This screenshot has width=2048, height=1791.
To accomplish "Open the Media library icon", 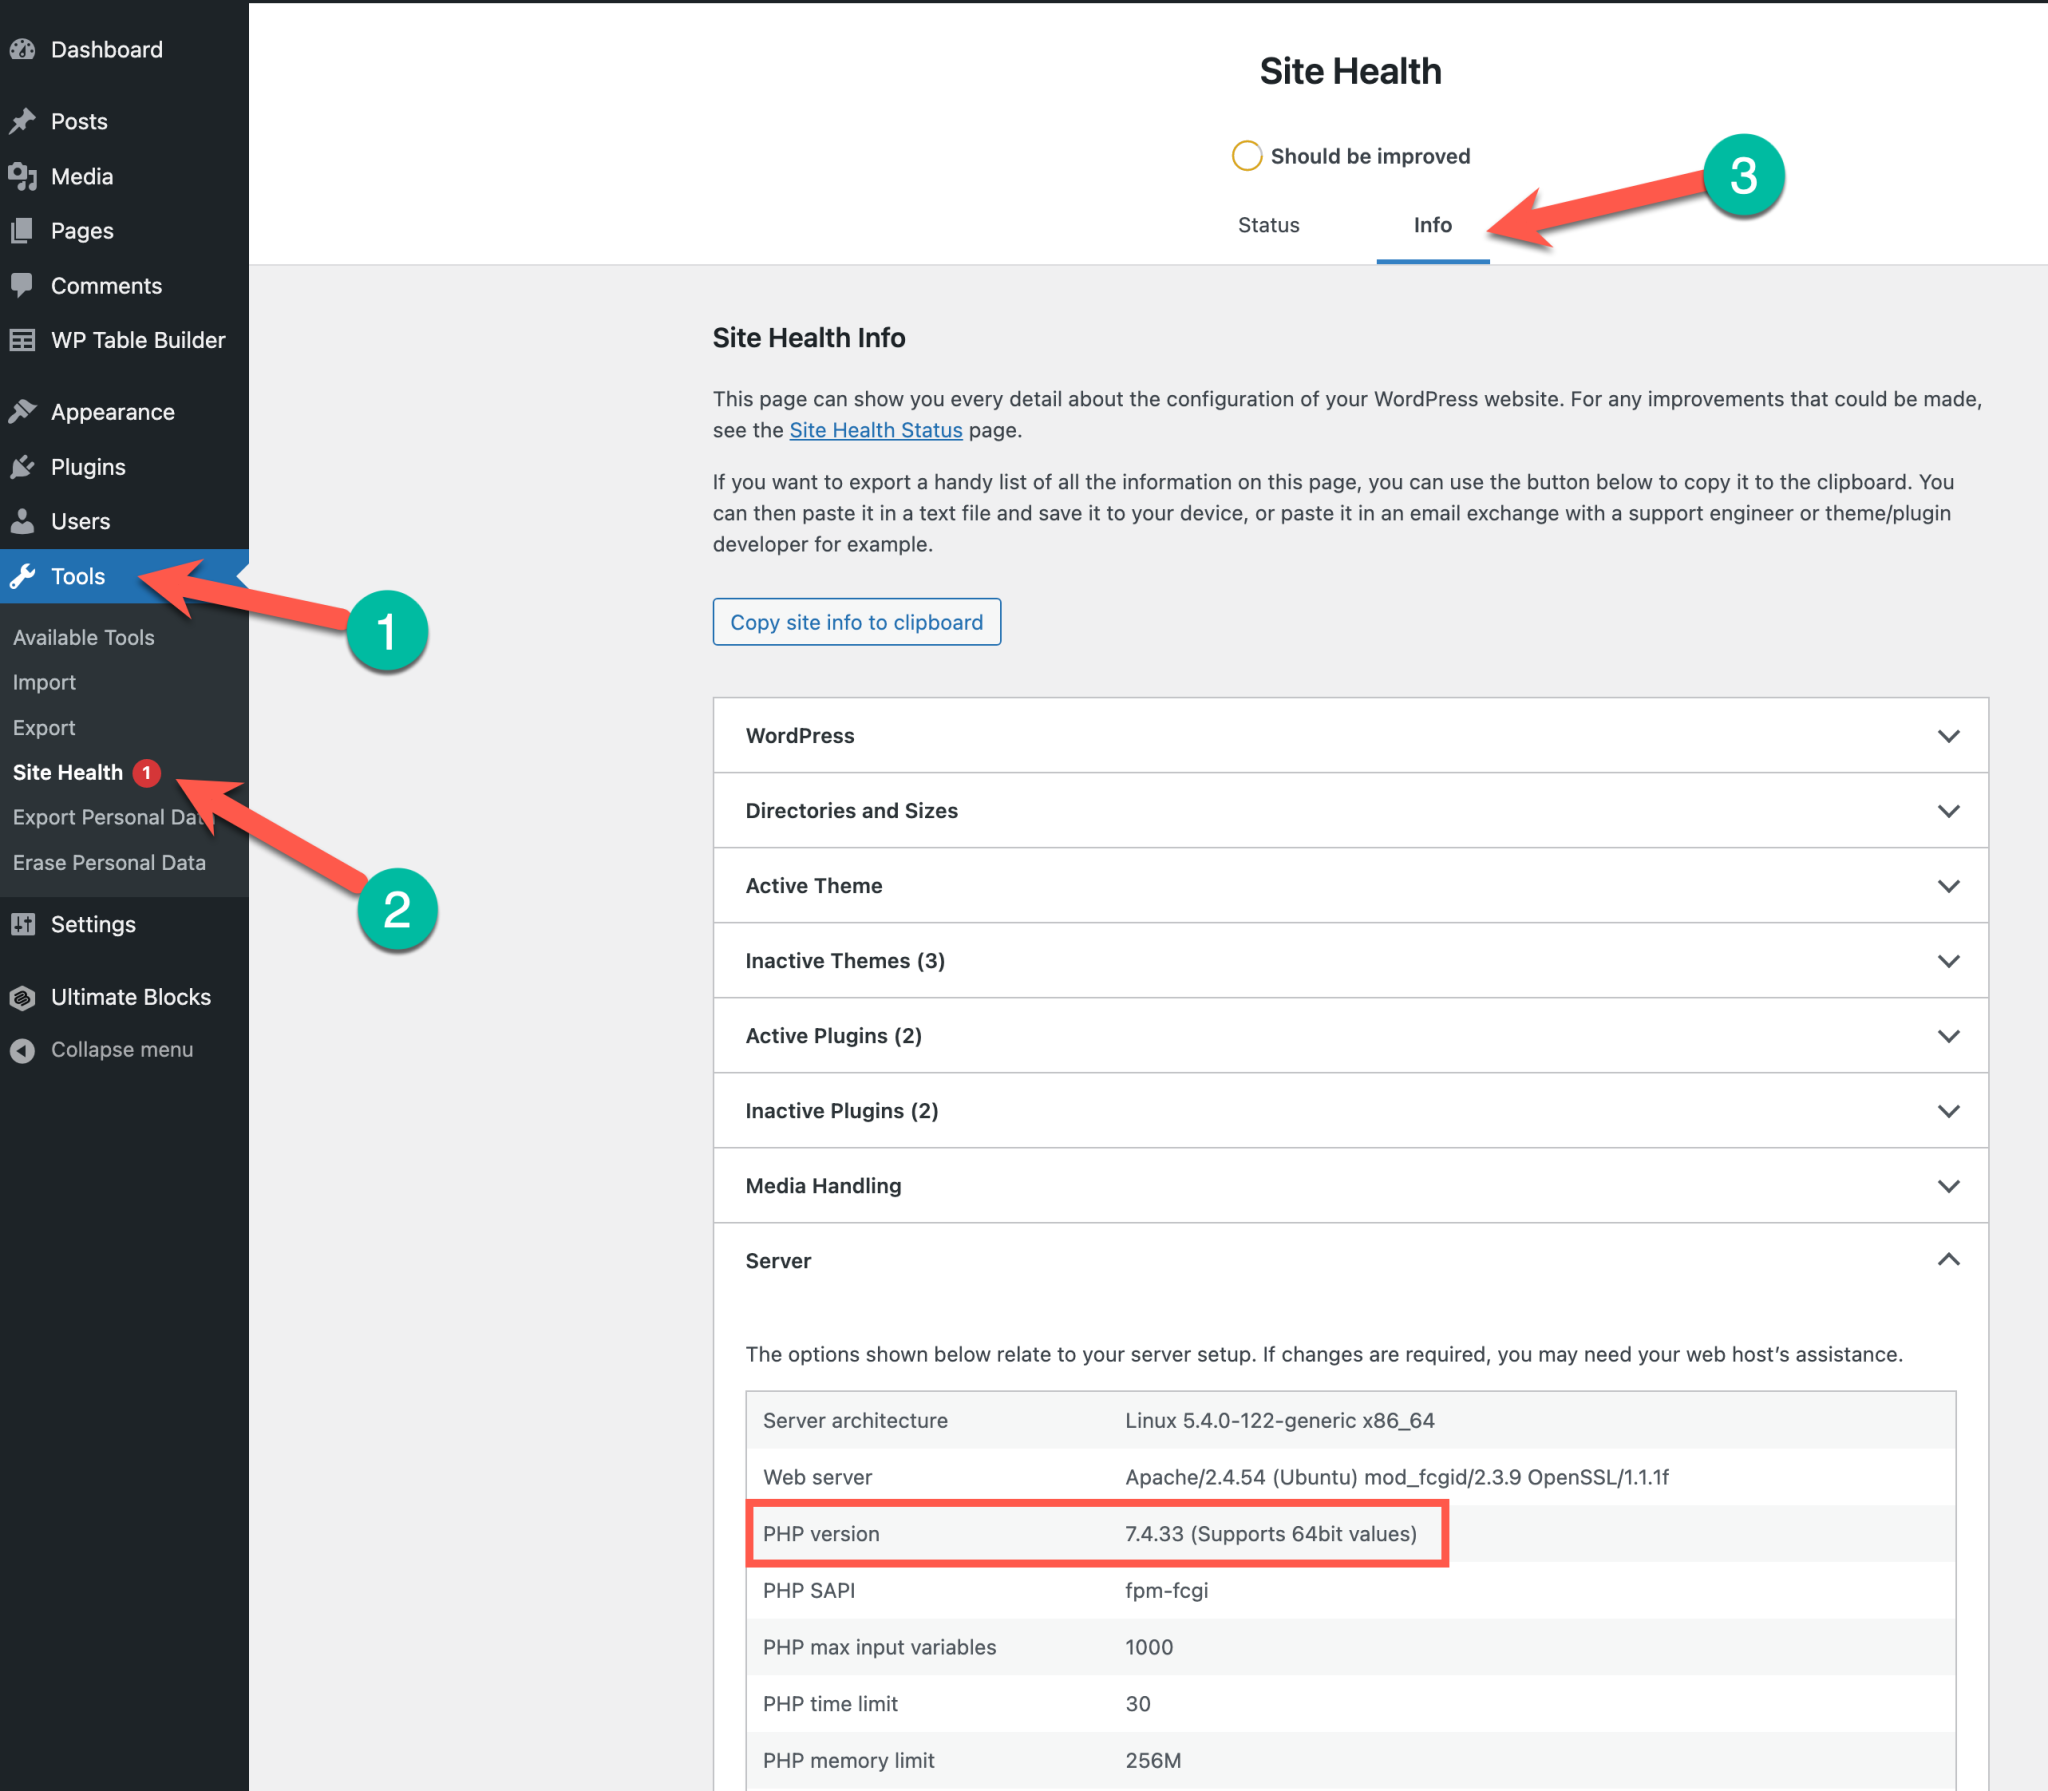I will point(24,176).
